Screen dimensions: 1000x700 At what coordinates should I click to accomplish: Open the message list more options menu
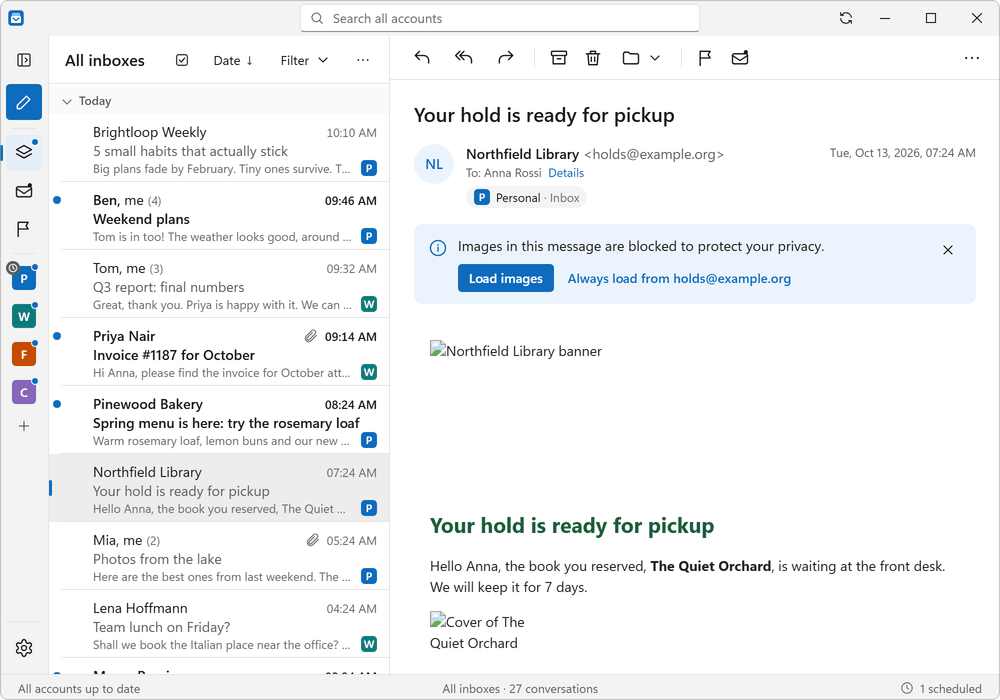pos(363,60)
